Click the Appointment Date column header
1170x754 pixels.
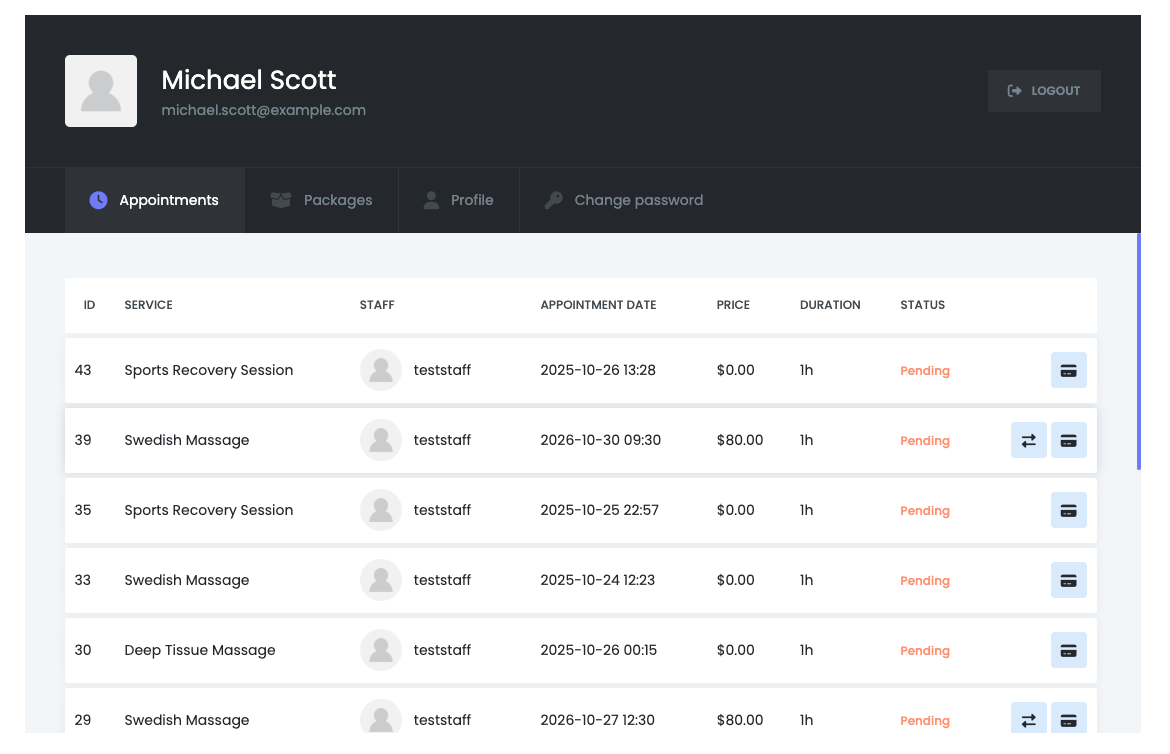click(598, 305)
